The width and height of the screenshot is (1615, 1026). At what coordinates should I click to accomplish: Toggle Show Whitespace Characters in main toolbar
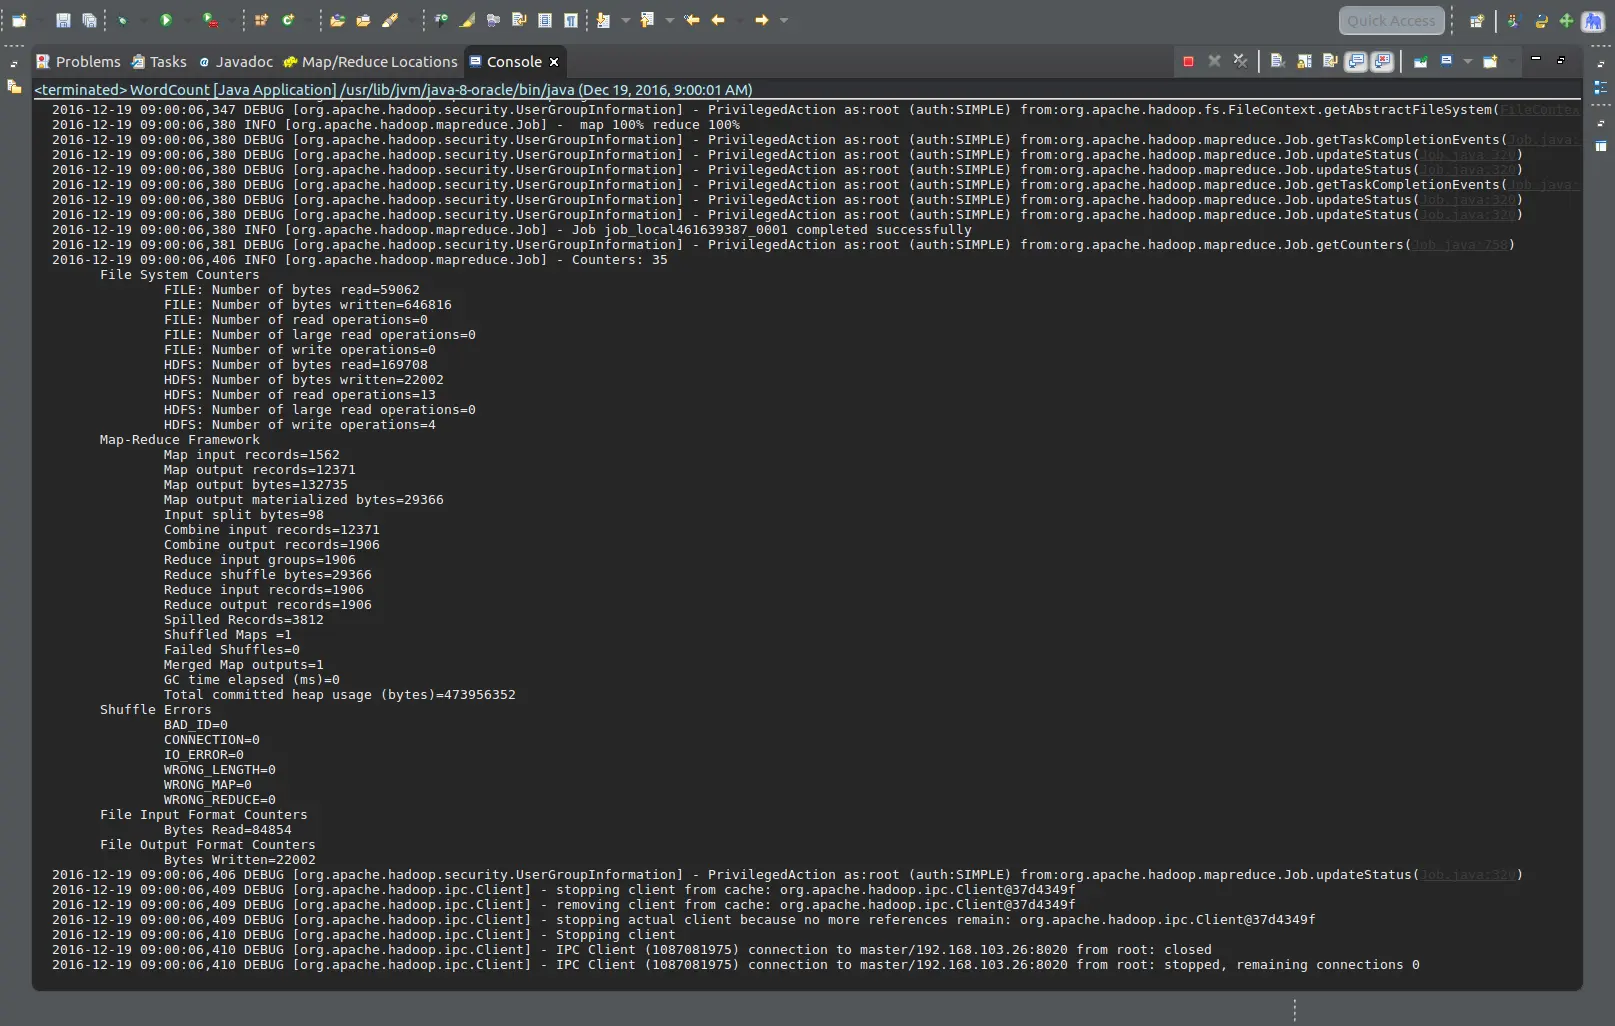(x=570, y=20)
